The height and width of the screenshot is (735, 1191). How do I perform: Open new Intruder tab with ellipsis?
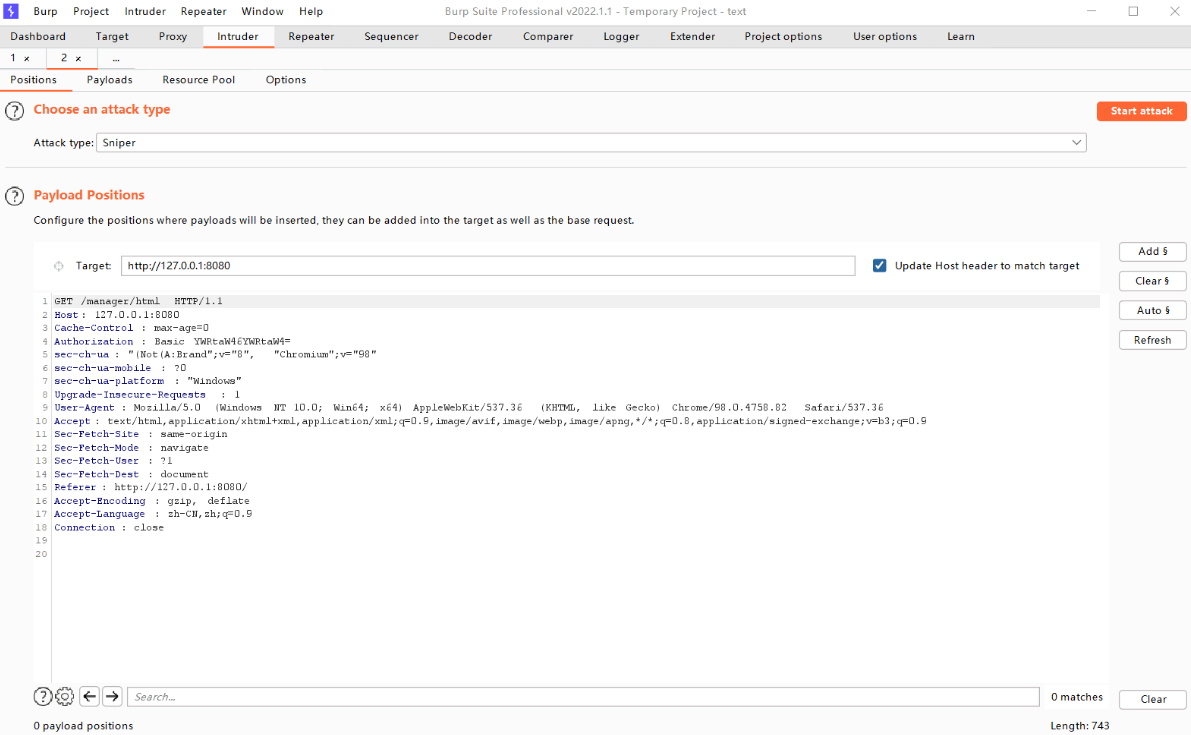(116, 58)
